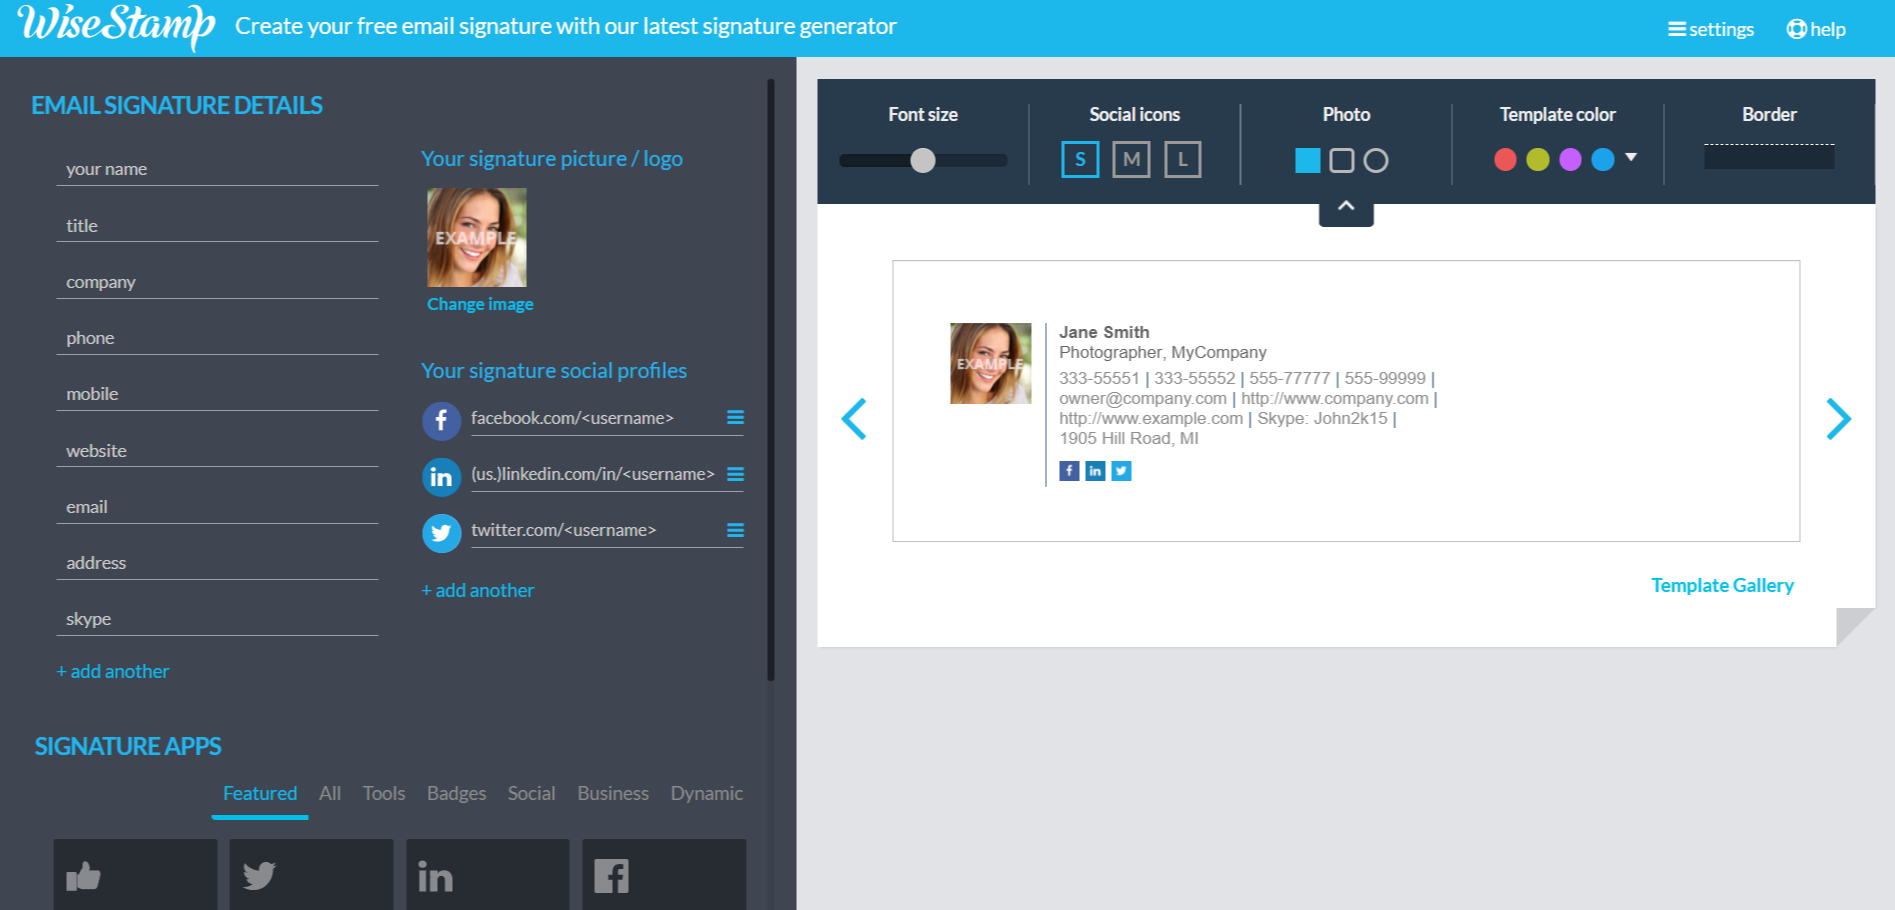Viewport: 1895px width, 910px height.
Task: Switch to the Business apps tab
Action: click(613, 793)
